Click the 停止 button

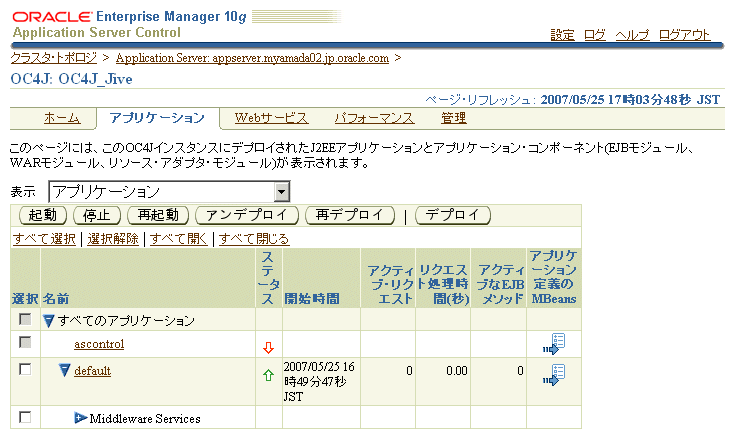click(97, 215)
